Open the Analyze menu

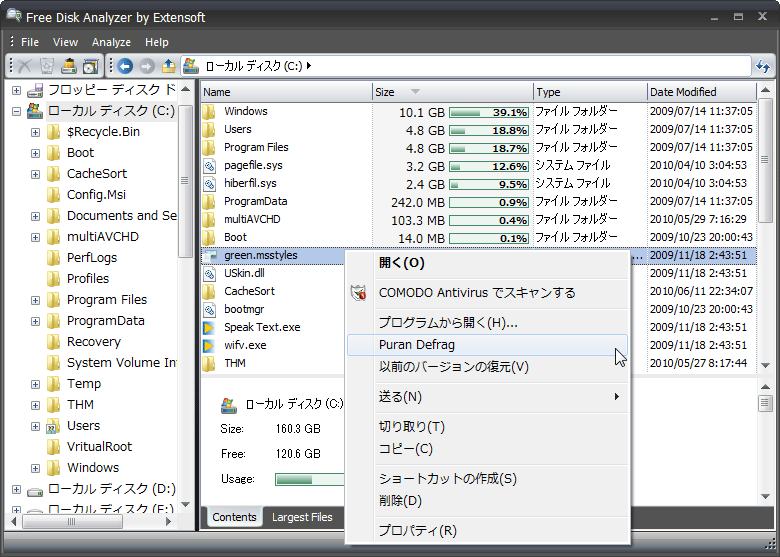coord(111,42)
